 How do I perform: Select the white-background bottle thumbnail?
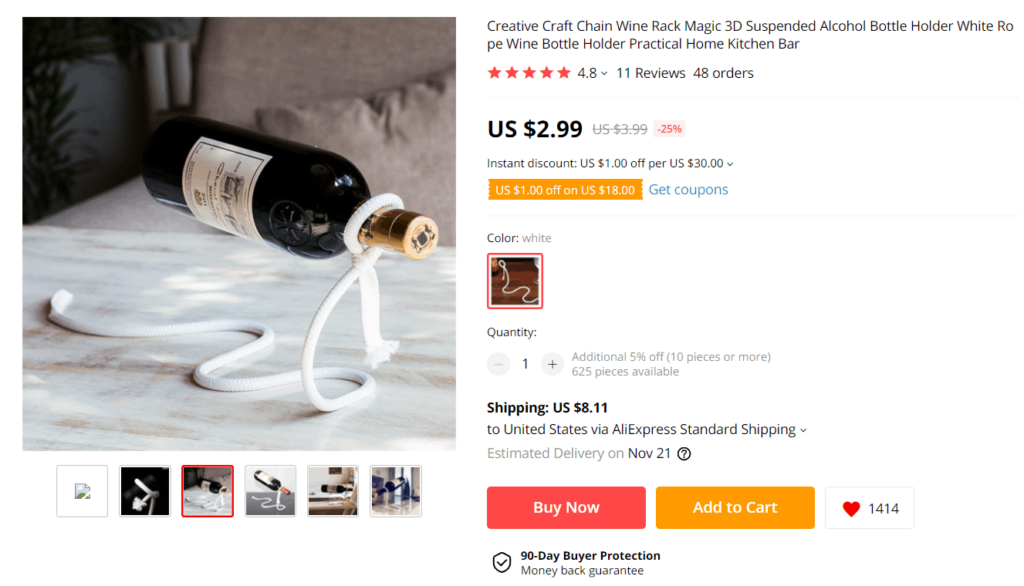click(270, 491)
